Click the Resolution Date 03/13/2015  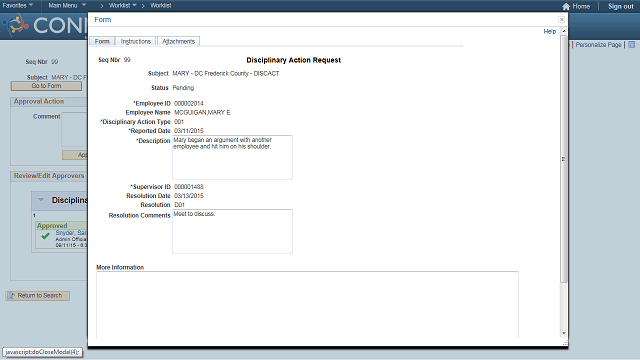tap(189, 196)
